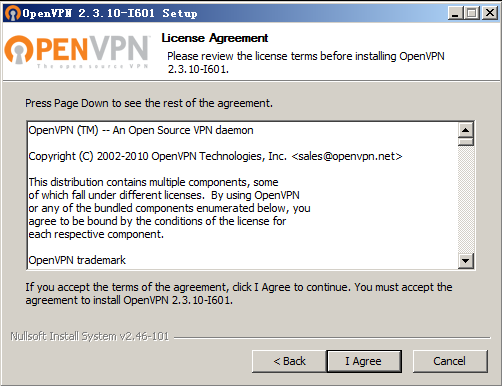Click the License Agreement heading
The image size is (502, 386).
point(215,38)
